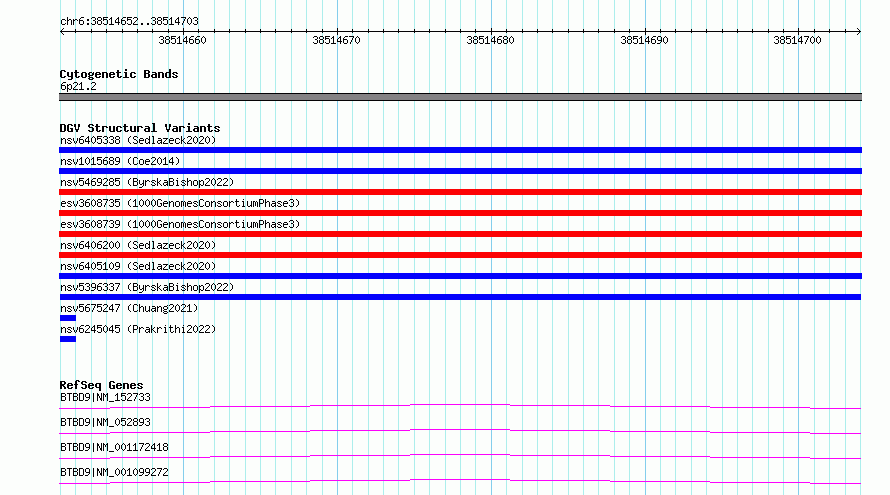The width and height of the screenshot is (890, 495).
Task: Open variant nsv6405338 (Sedlazeck2020) label
Action: [x=138, y=140]
